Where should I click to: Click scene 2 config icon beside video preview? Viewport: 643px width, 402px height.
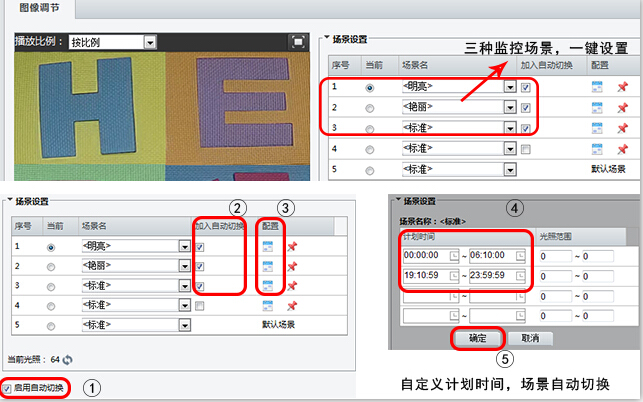pyautogui.click(x=597, y=107)
